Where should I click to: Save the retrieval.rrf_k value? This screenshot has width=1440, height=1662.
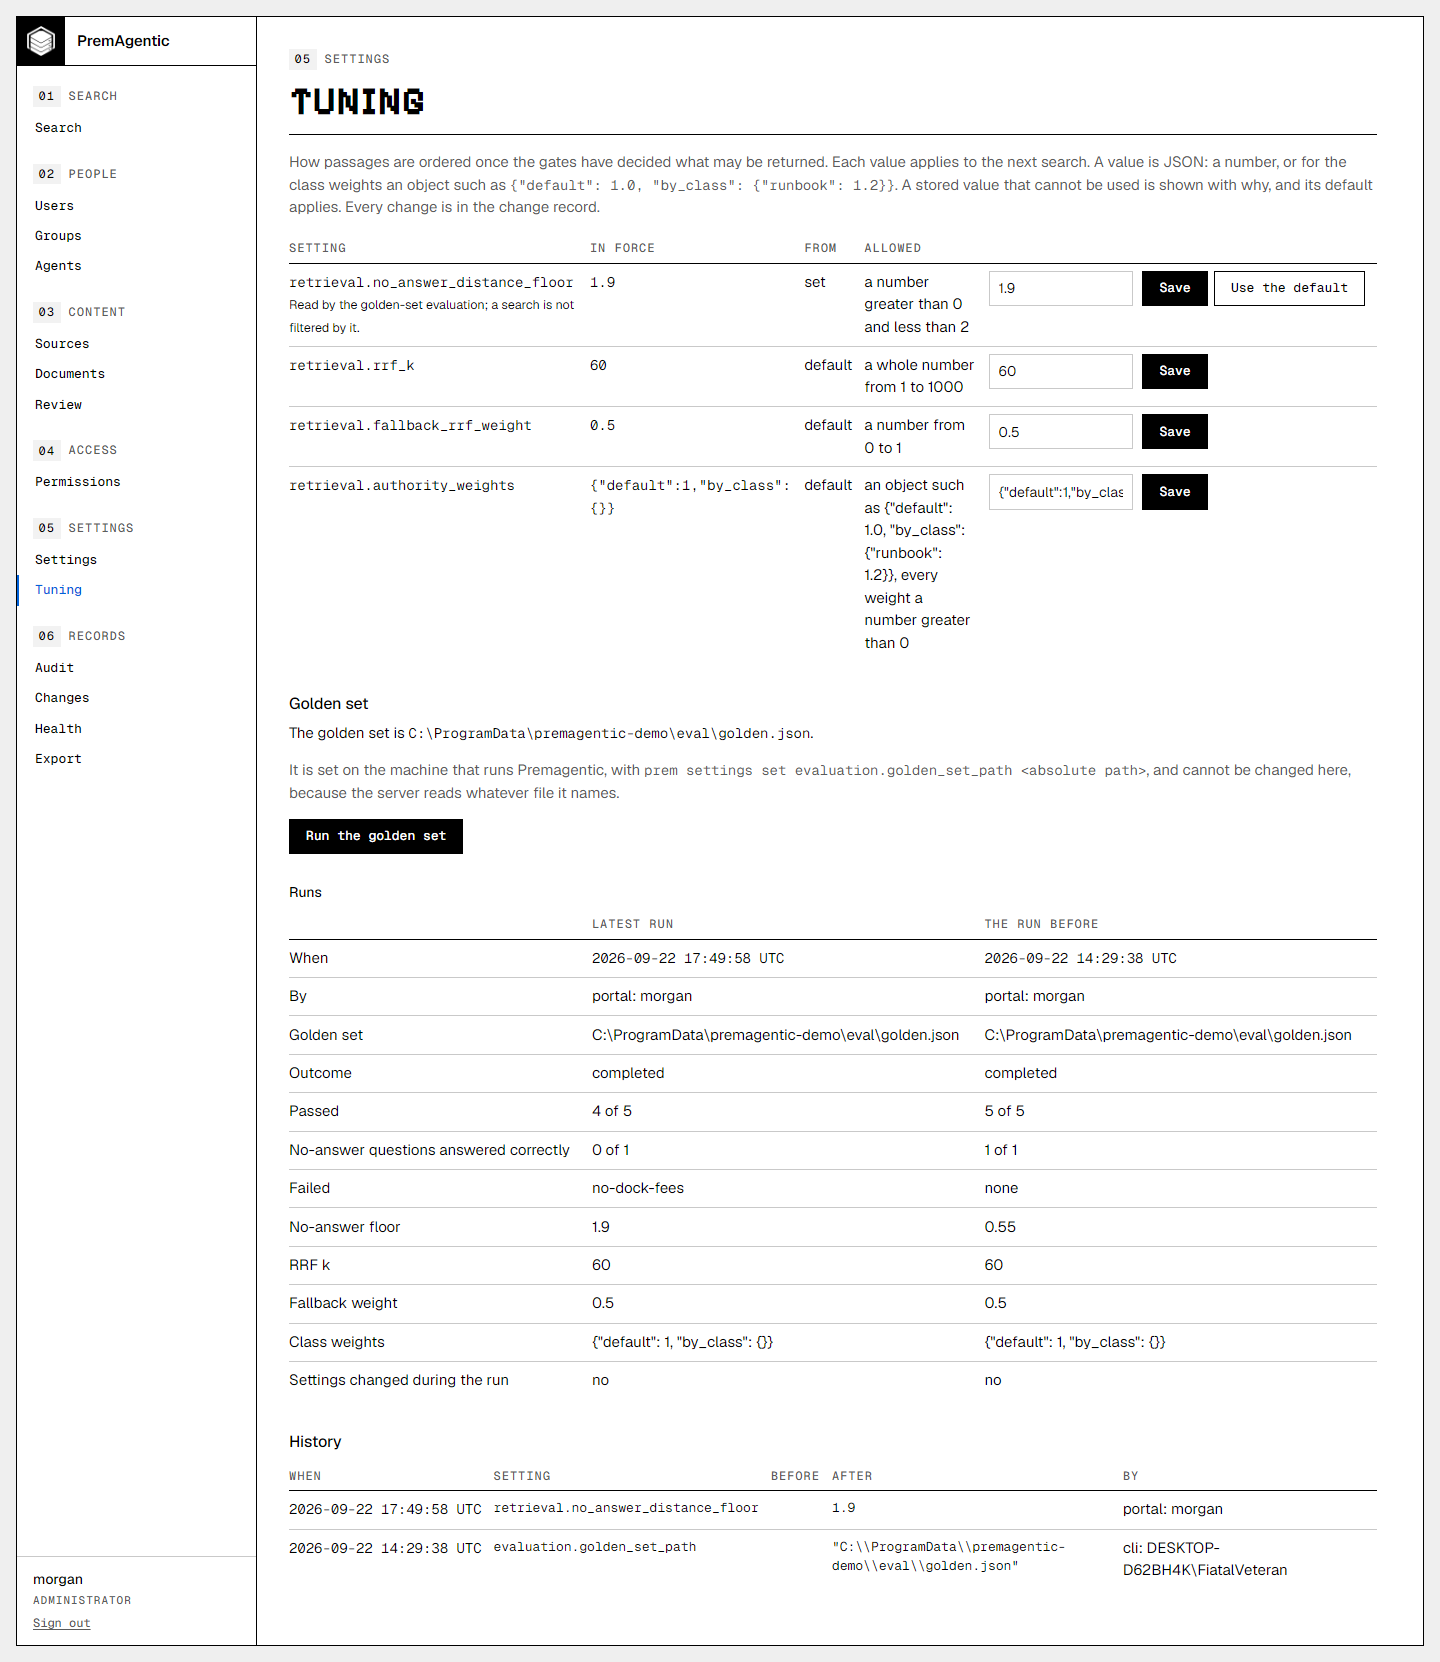click(1175, 371)
